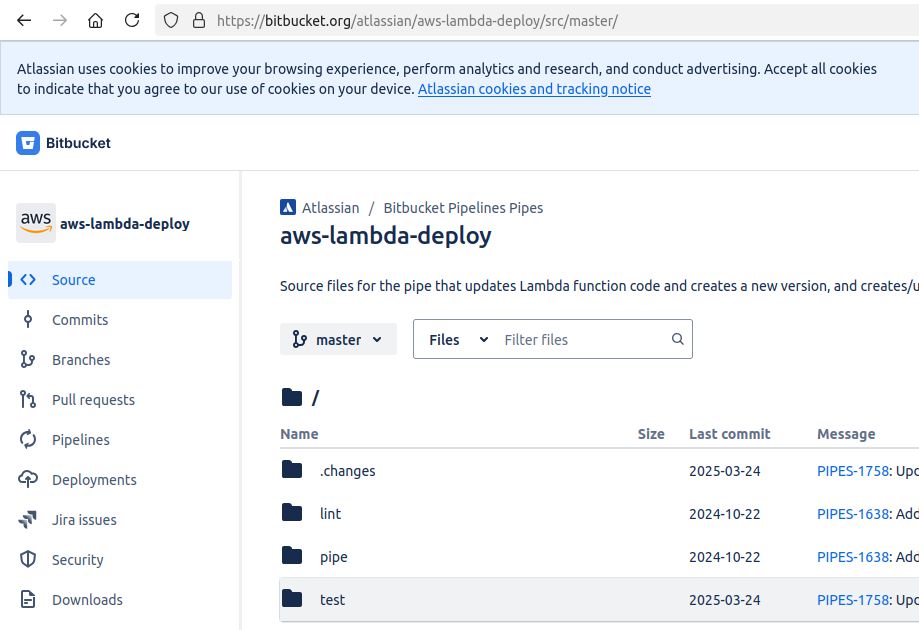Click the repository description text
The image size is (919, 630).
(599, 285)
